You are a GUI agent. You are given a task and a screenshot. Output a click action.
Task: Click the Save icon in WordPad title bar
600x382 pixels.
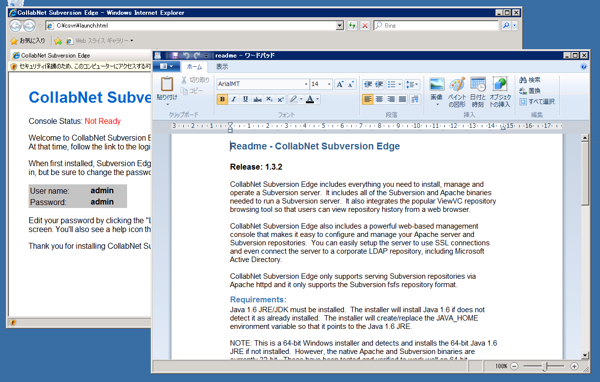pyautogui.click(x=175, y=56)
